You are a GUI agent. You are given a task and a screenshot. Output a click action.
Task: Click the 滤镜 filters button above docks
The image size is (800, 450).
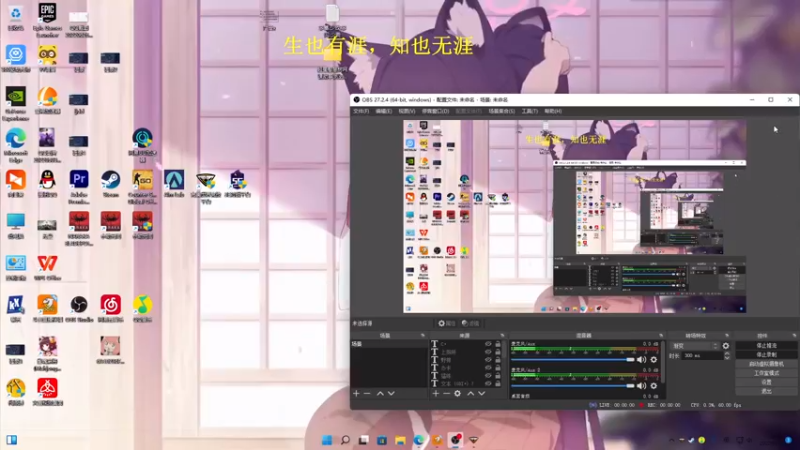tap(470, 323)
